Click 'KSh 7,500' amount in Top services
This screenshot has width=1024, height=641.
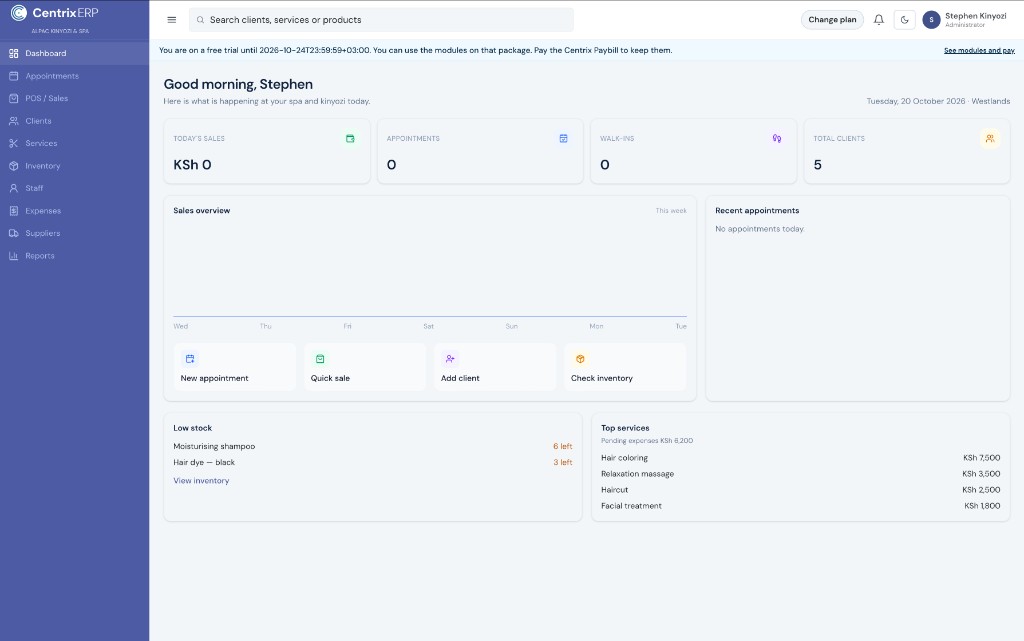[982, 458]
